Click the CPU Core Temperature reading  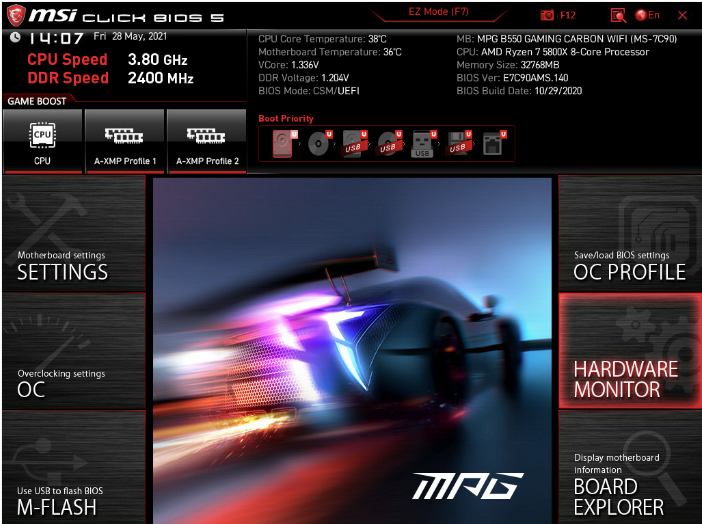(x=322, y=39)
